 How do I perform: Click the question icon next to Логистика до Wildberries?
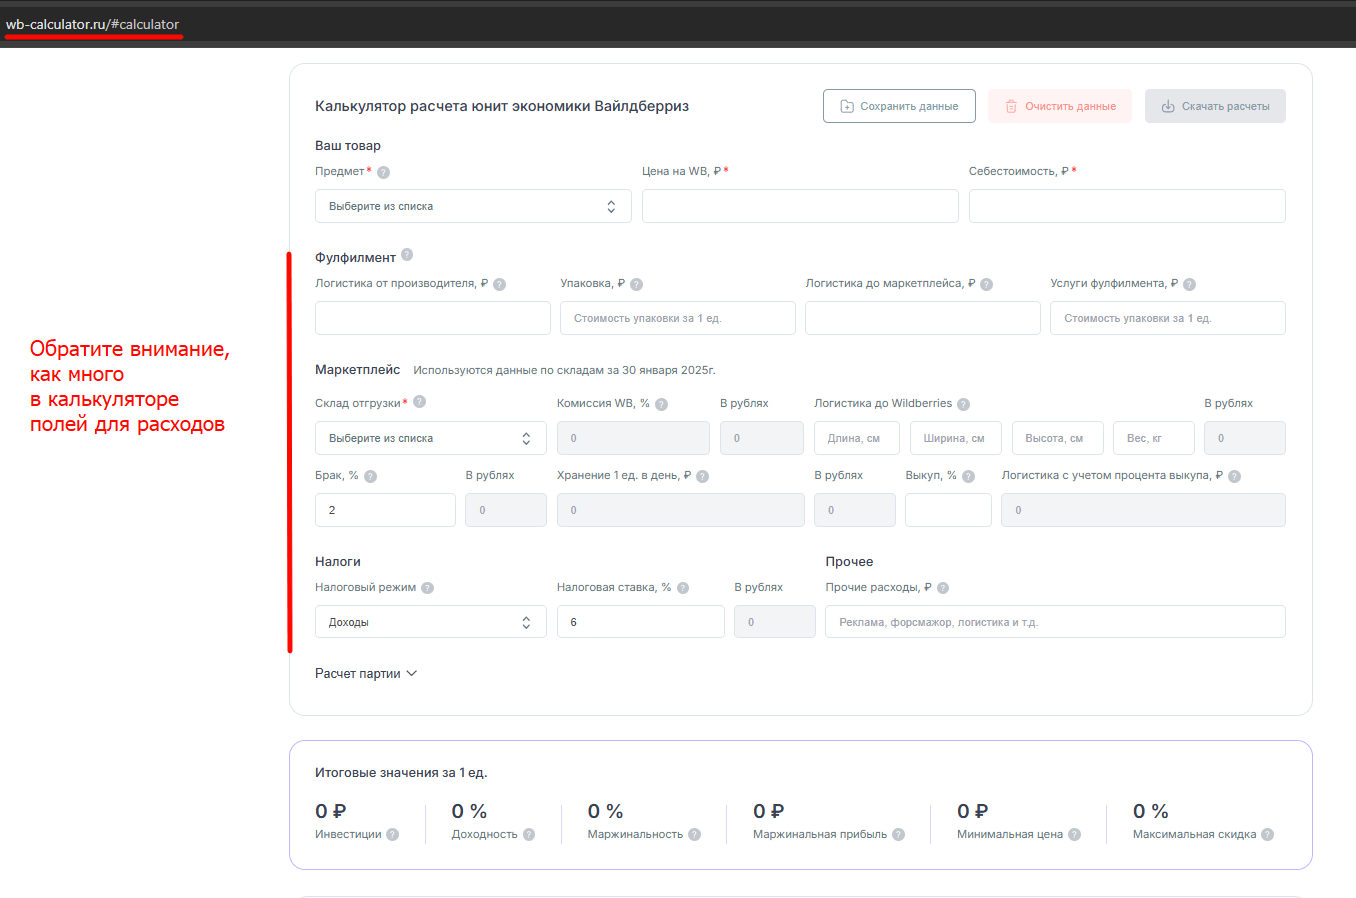coord(964,404)
